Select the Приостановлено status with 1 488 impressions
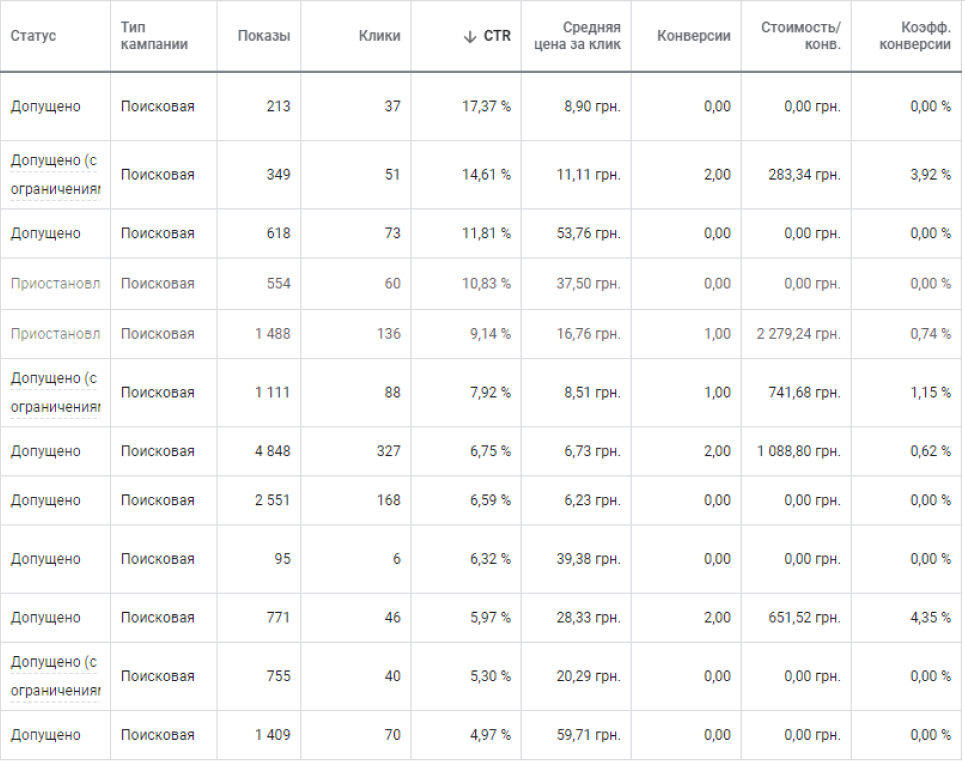This screenshot has width=965, height=761. (55, 334)
